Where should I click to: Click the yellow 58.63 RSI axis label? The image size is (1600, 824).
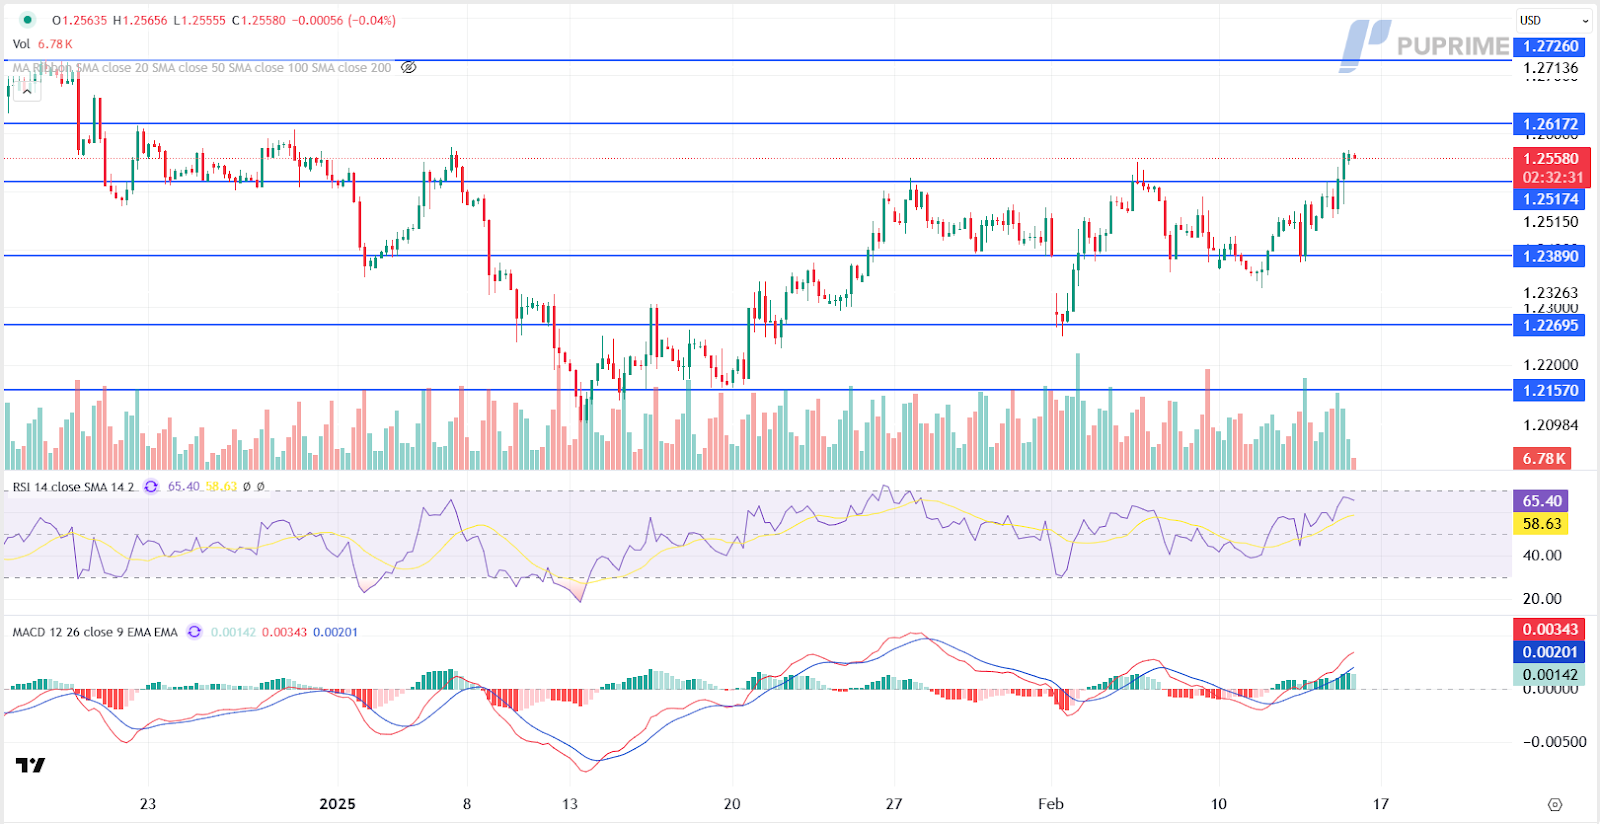coord(1541,524)
